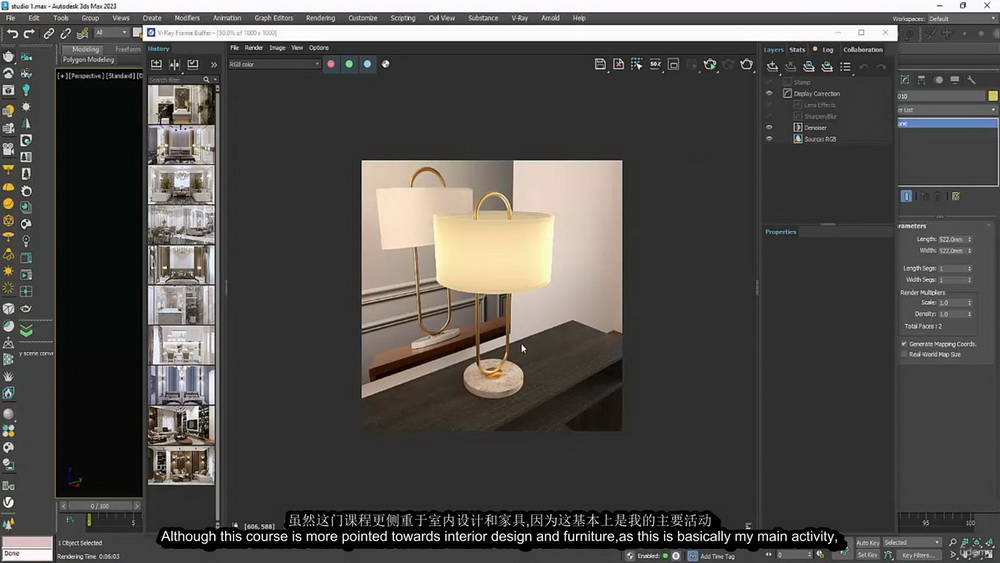Click the 50% zoom render icon

point(655,64)
